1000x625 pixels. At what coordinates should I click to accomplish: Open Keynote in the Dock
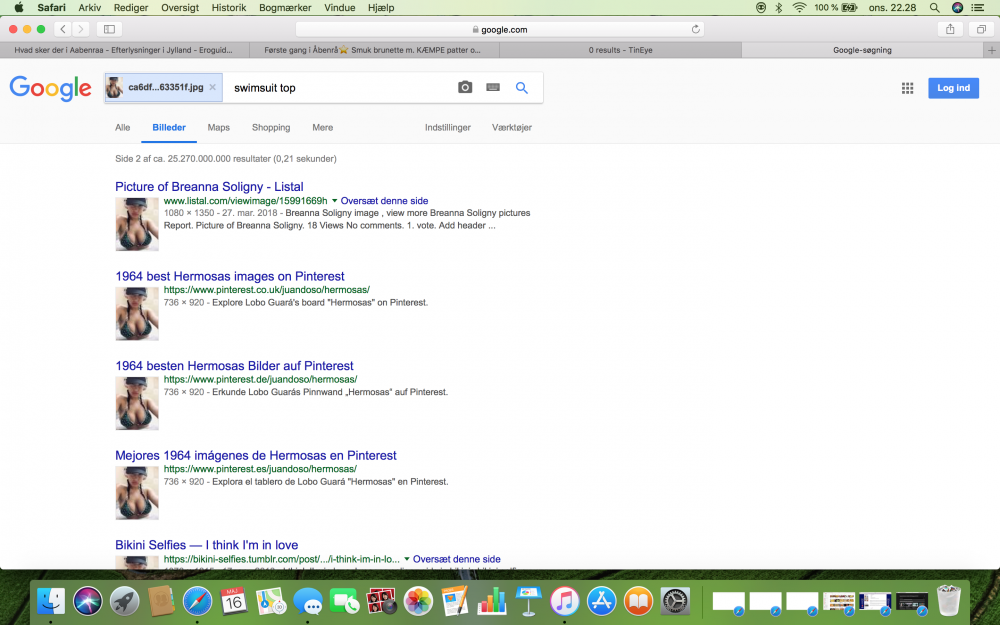pos(528,600)
